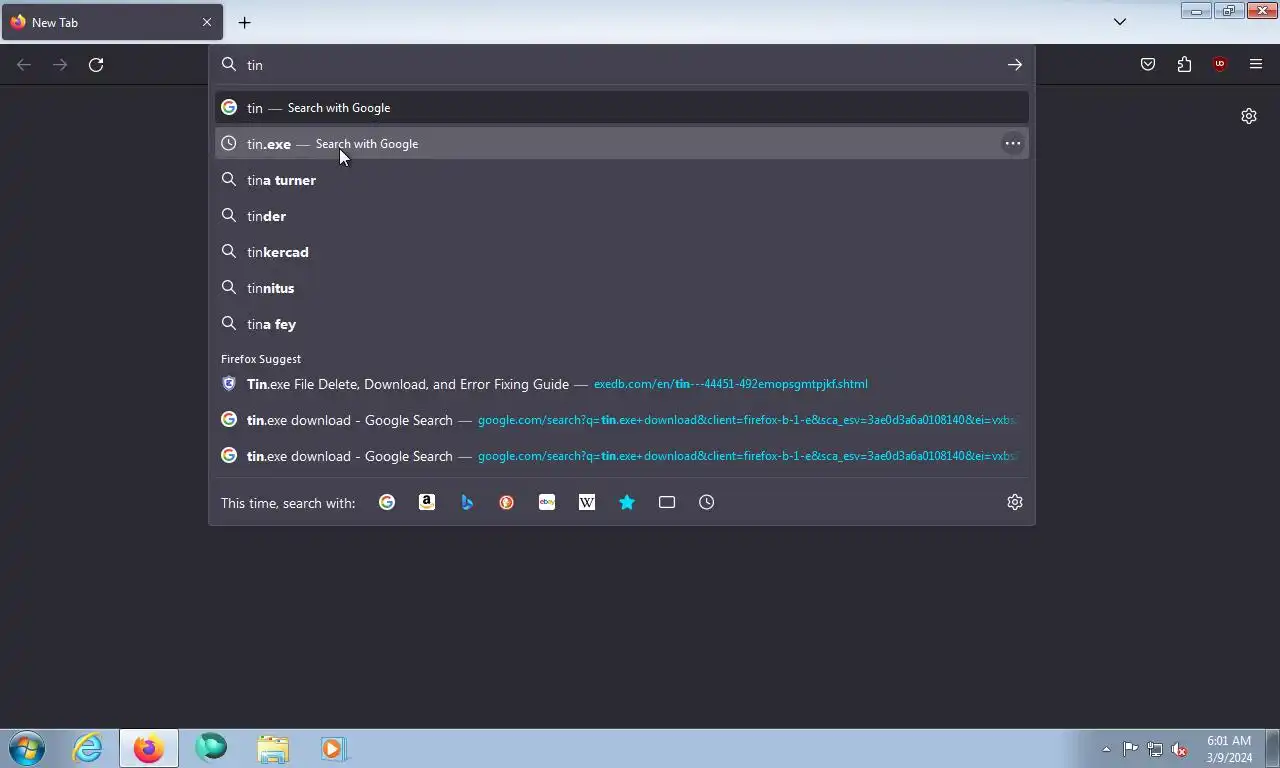Open the Windows Start menu
This screenshot has width=1280, height=768.
pos(27,748)
